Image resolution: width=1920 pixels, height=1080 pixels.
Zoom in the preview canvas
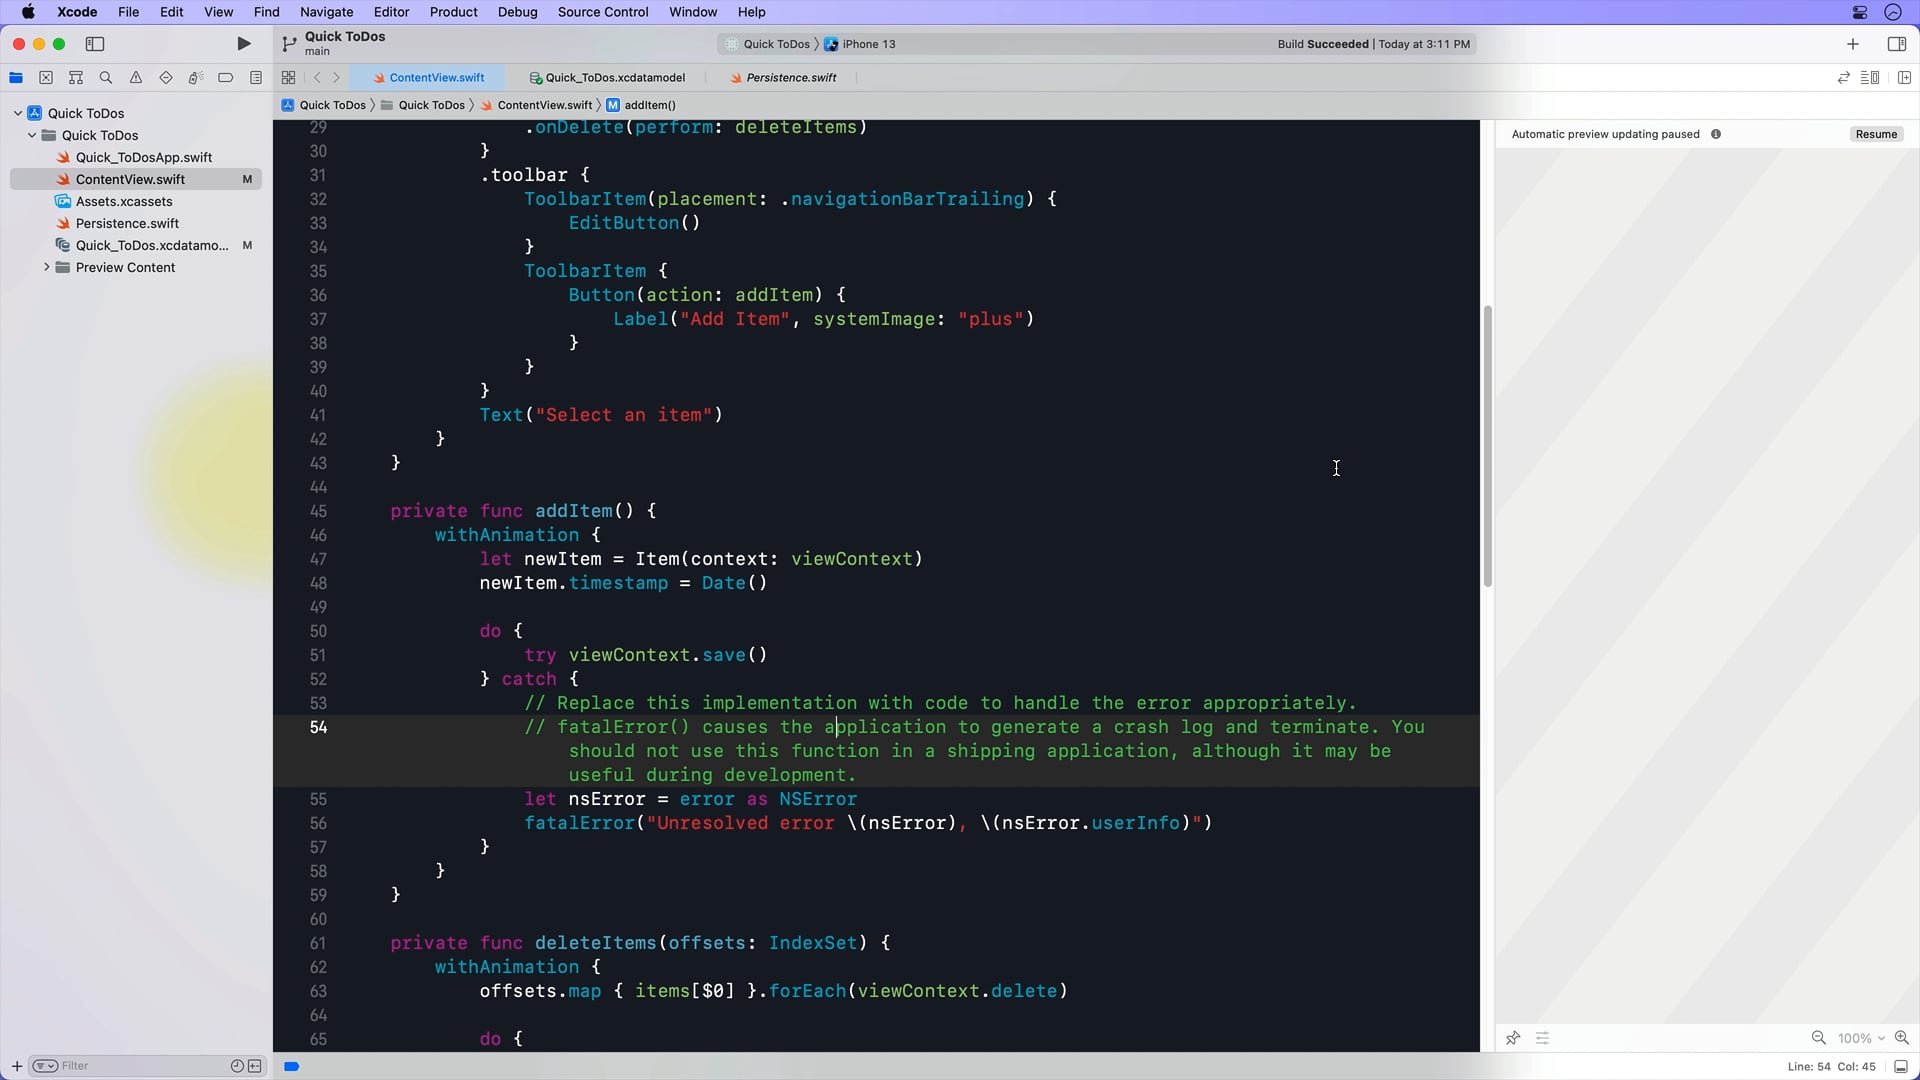pyautogui.click(x=1902, y=1038)
